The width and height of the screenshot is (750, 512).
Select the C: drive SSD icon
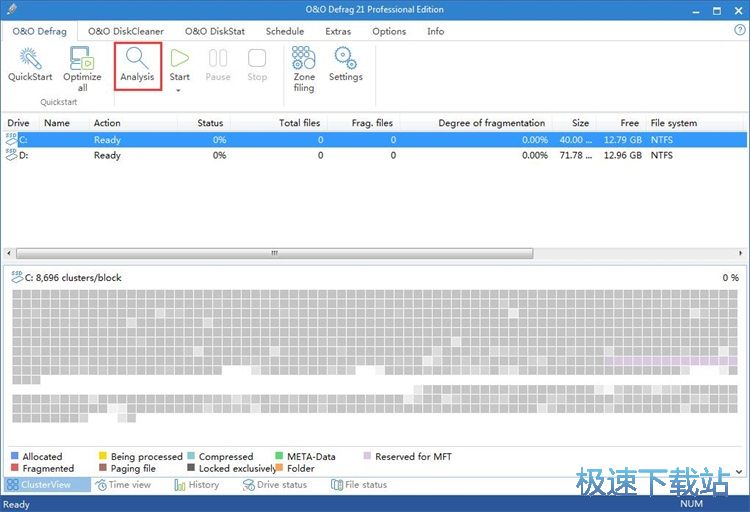(x=11, y=139)
